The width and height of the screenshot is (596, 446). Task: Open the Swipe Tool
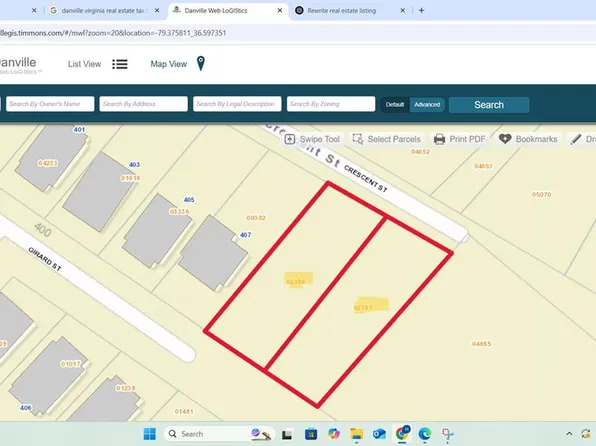tap(312, 139)
